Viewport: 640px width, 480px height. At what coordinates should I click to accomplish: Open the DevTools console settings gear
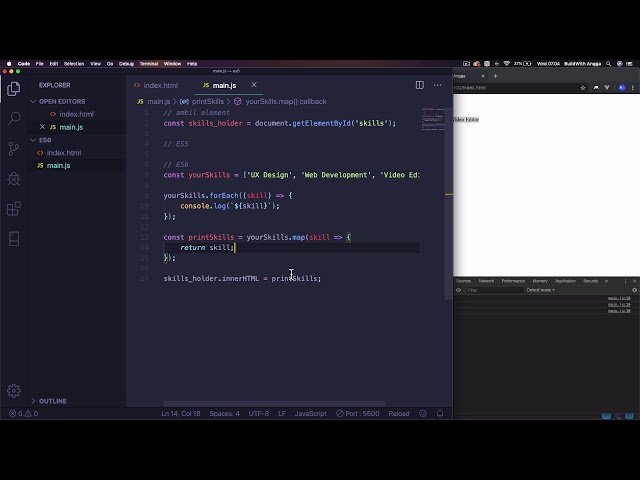634,290
